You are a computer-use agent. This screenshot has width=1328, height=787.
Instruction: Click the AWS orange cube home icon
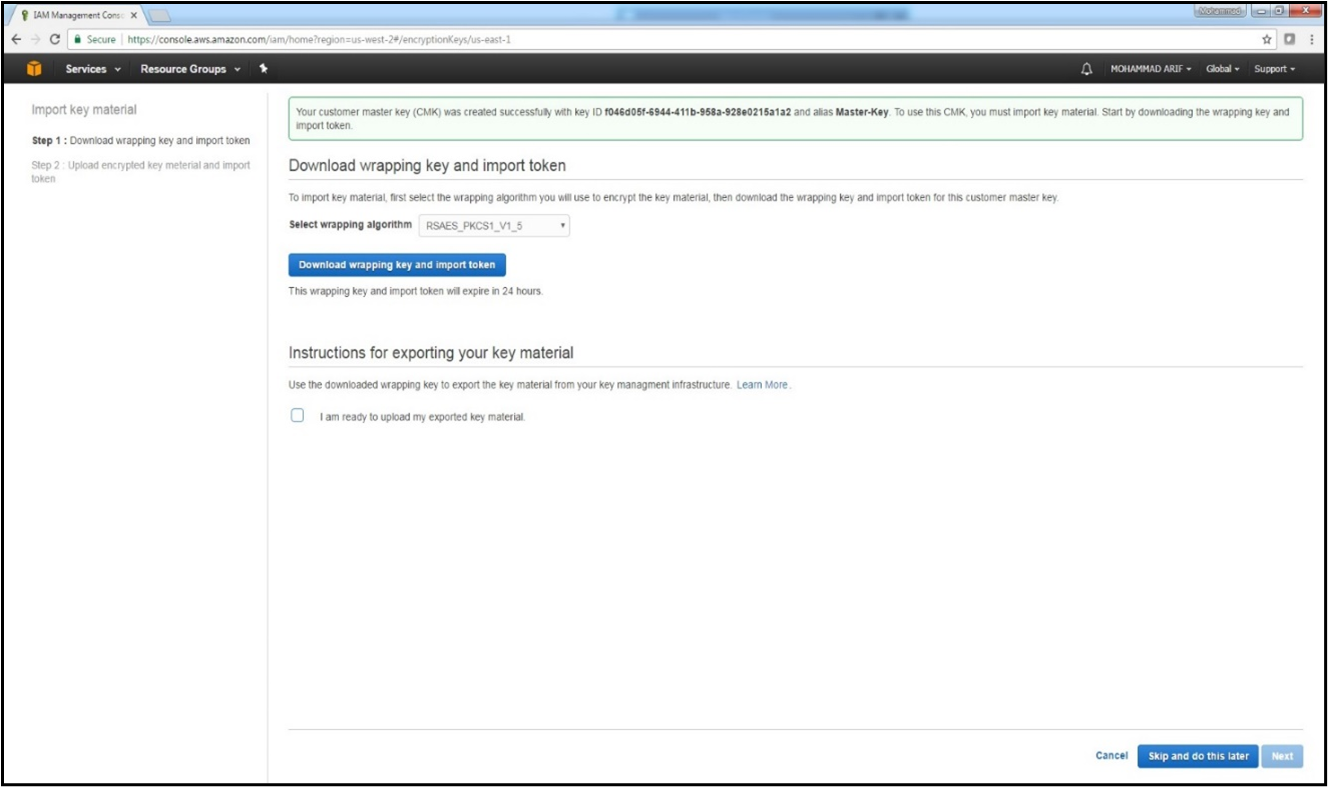click(34, 69)
